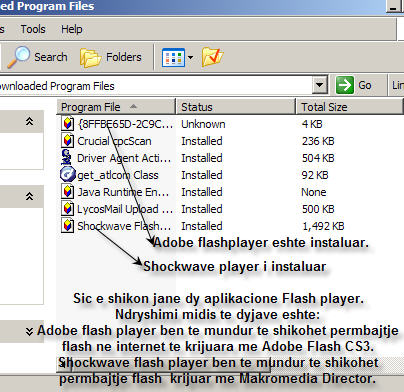This screenshot has height=392, width=404.
Task: Click the Driver Agent Acti... name
Action: (124, 158)
